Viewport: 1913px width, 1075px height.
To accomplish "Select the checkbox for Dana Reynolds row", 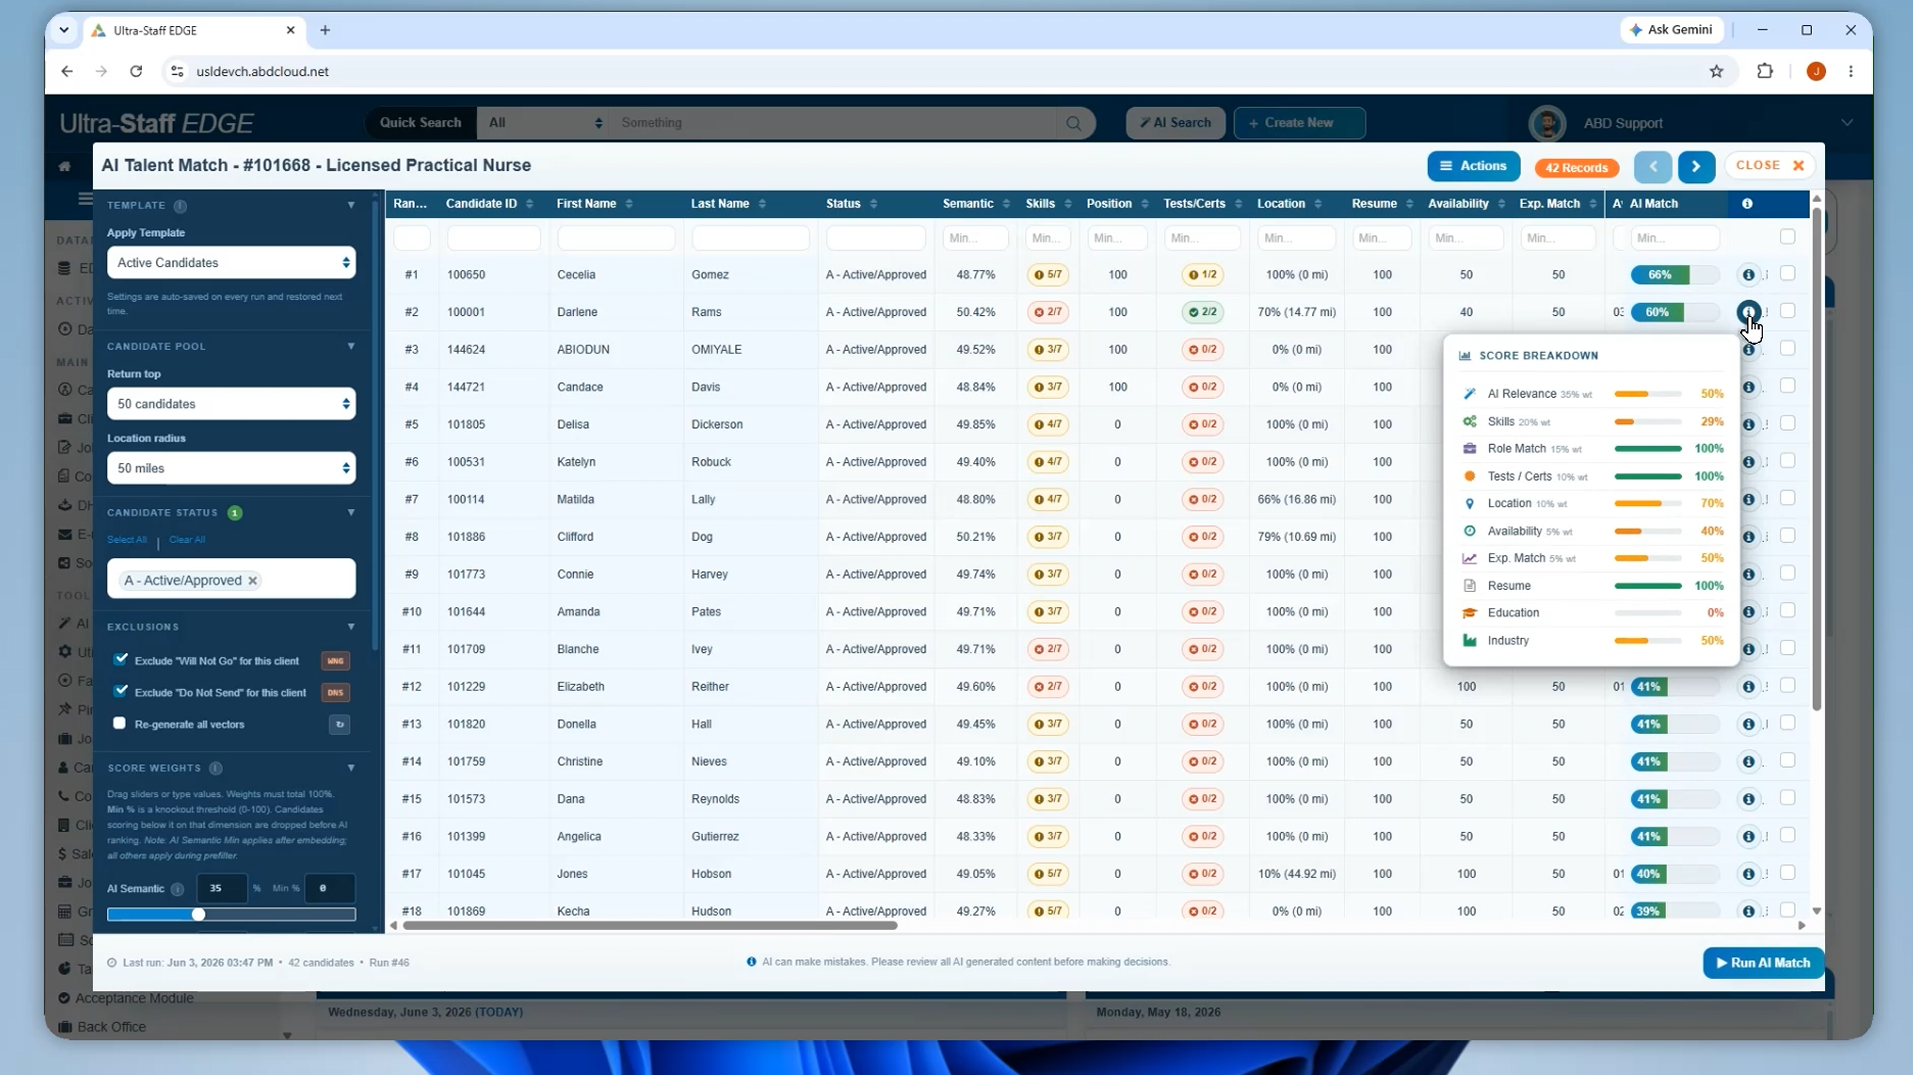I will [x=1787, y=798].
